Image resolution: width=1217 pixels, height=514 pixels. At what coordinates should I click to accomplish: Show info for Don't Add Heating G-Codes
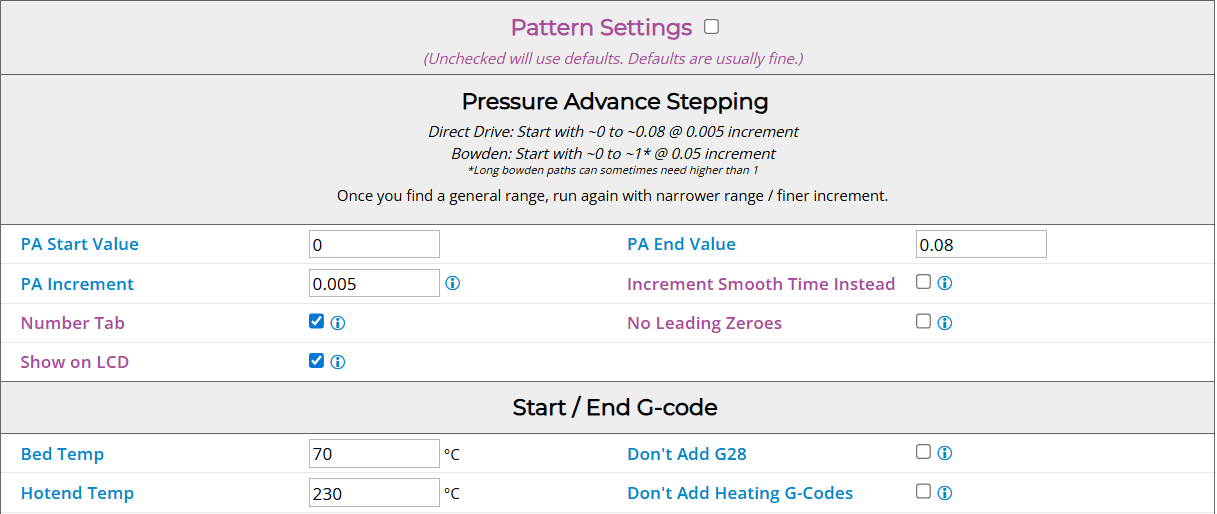[945, 493]
